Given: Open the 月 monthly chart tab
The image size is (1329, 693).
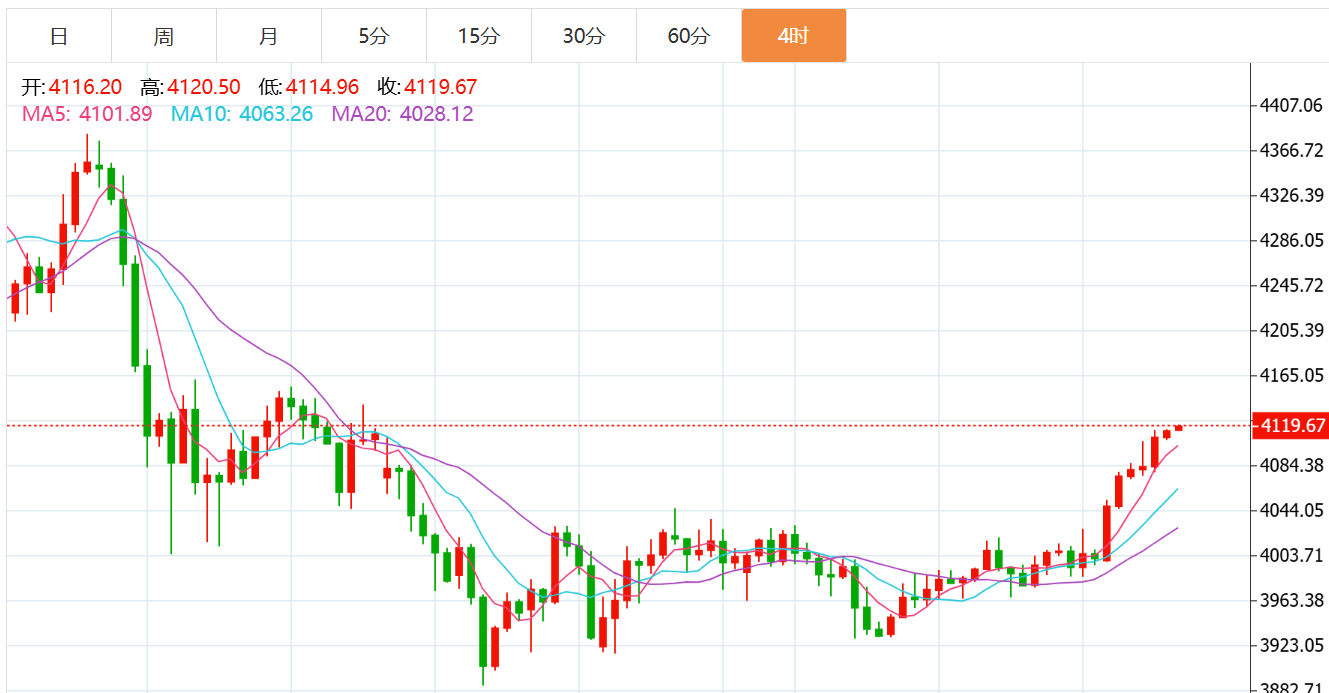Looking at the screenshot, I should (269, 36).
